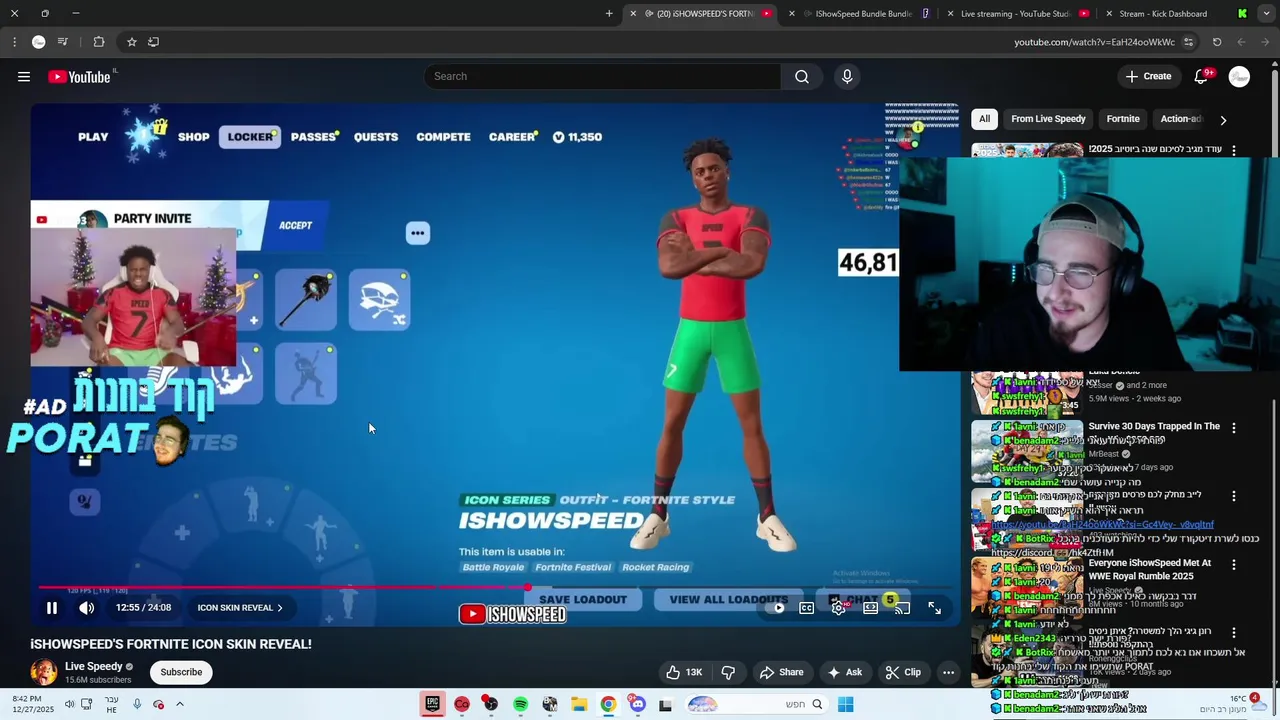Enter fullscreen in the video player
The image size is (1280, 720).
point(934,608)
